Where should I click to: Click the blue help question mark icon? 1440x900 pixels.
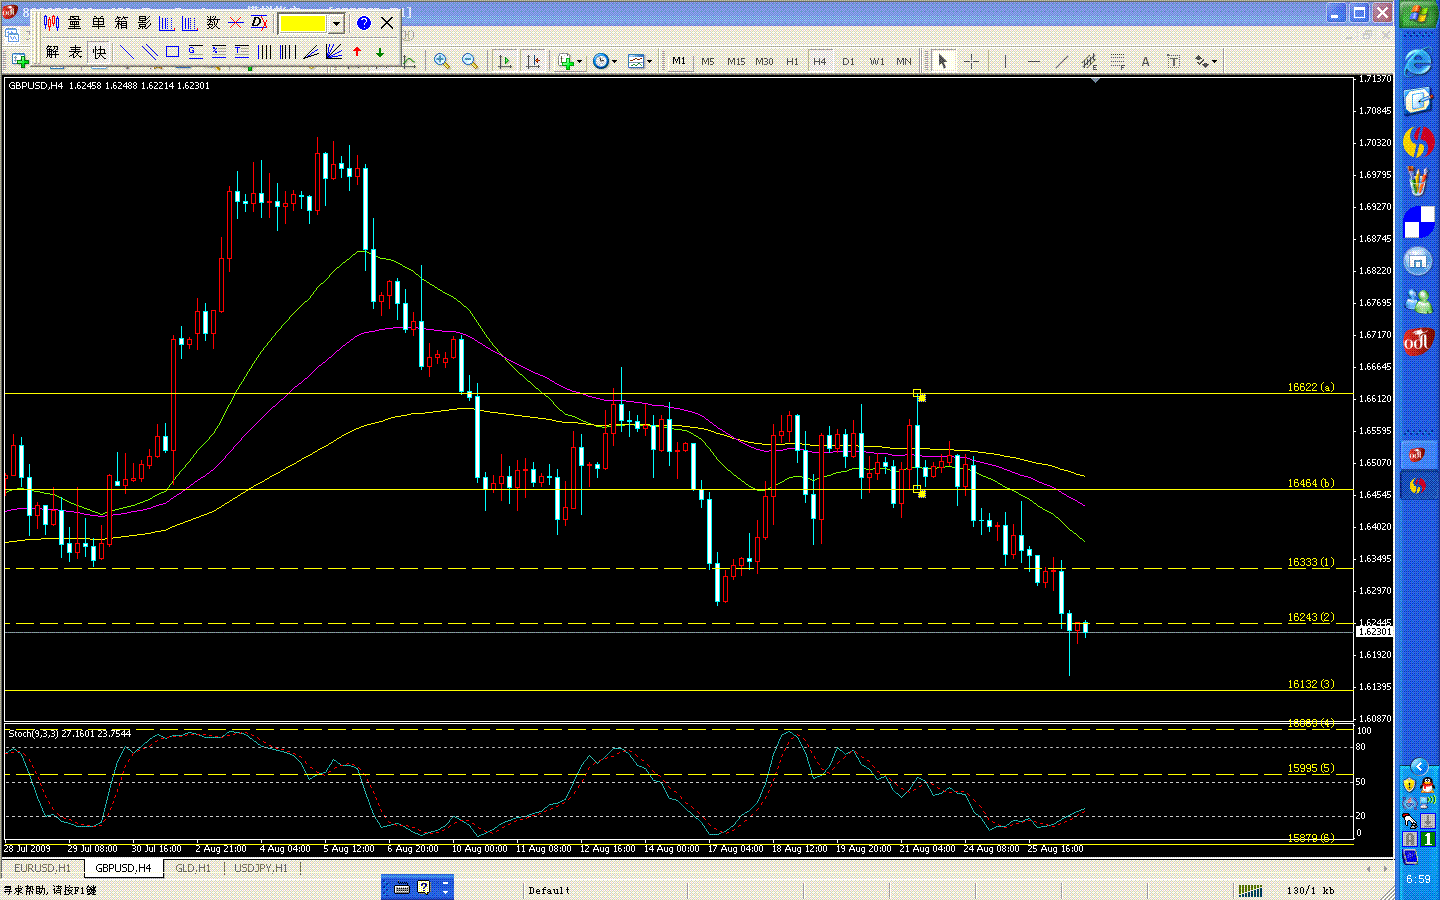click(364, 23)
